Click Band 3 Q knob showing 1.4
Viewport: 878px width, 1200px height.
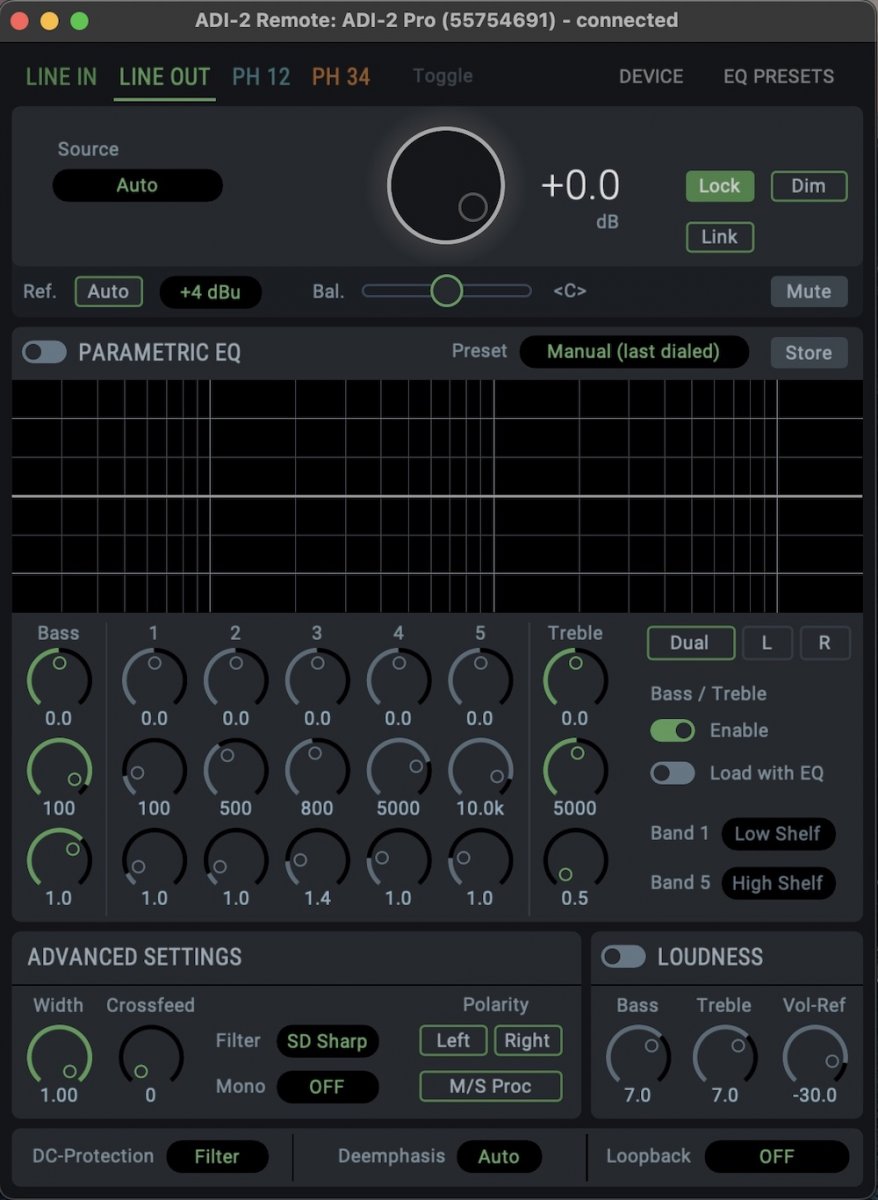pos(317,860)
